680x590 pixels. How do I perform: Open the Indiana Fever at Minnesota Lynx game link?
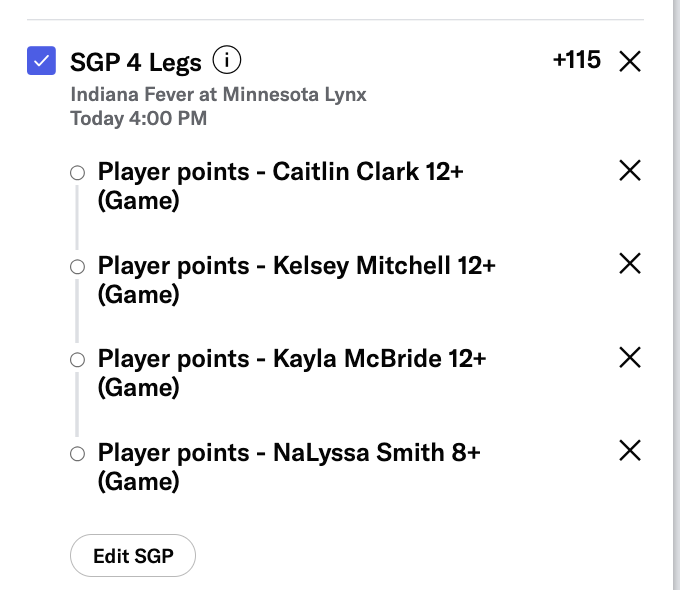[x=218, y=95]
